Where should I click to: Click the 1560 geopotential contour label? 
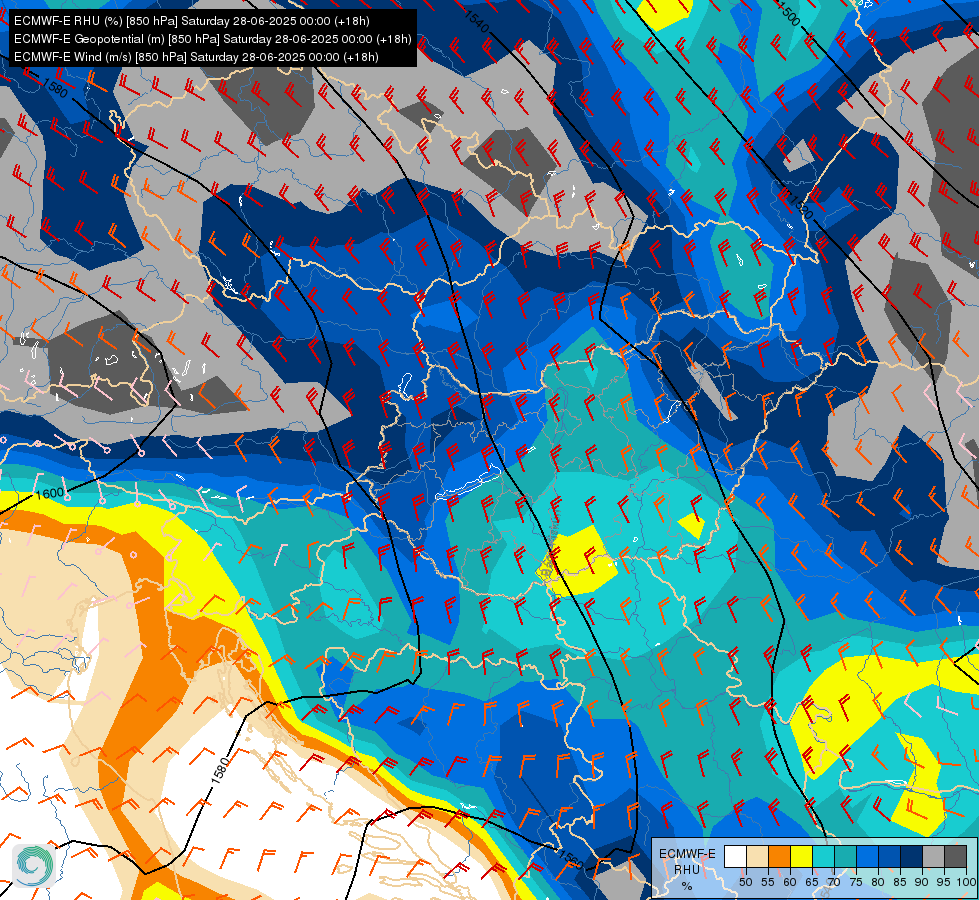tap(570, 860)
